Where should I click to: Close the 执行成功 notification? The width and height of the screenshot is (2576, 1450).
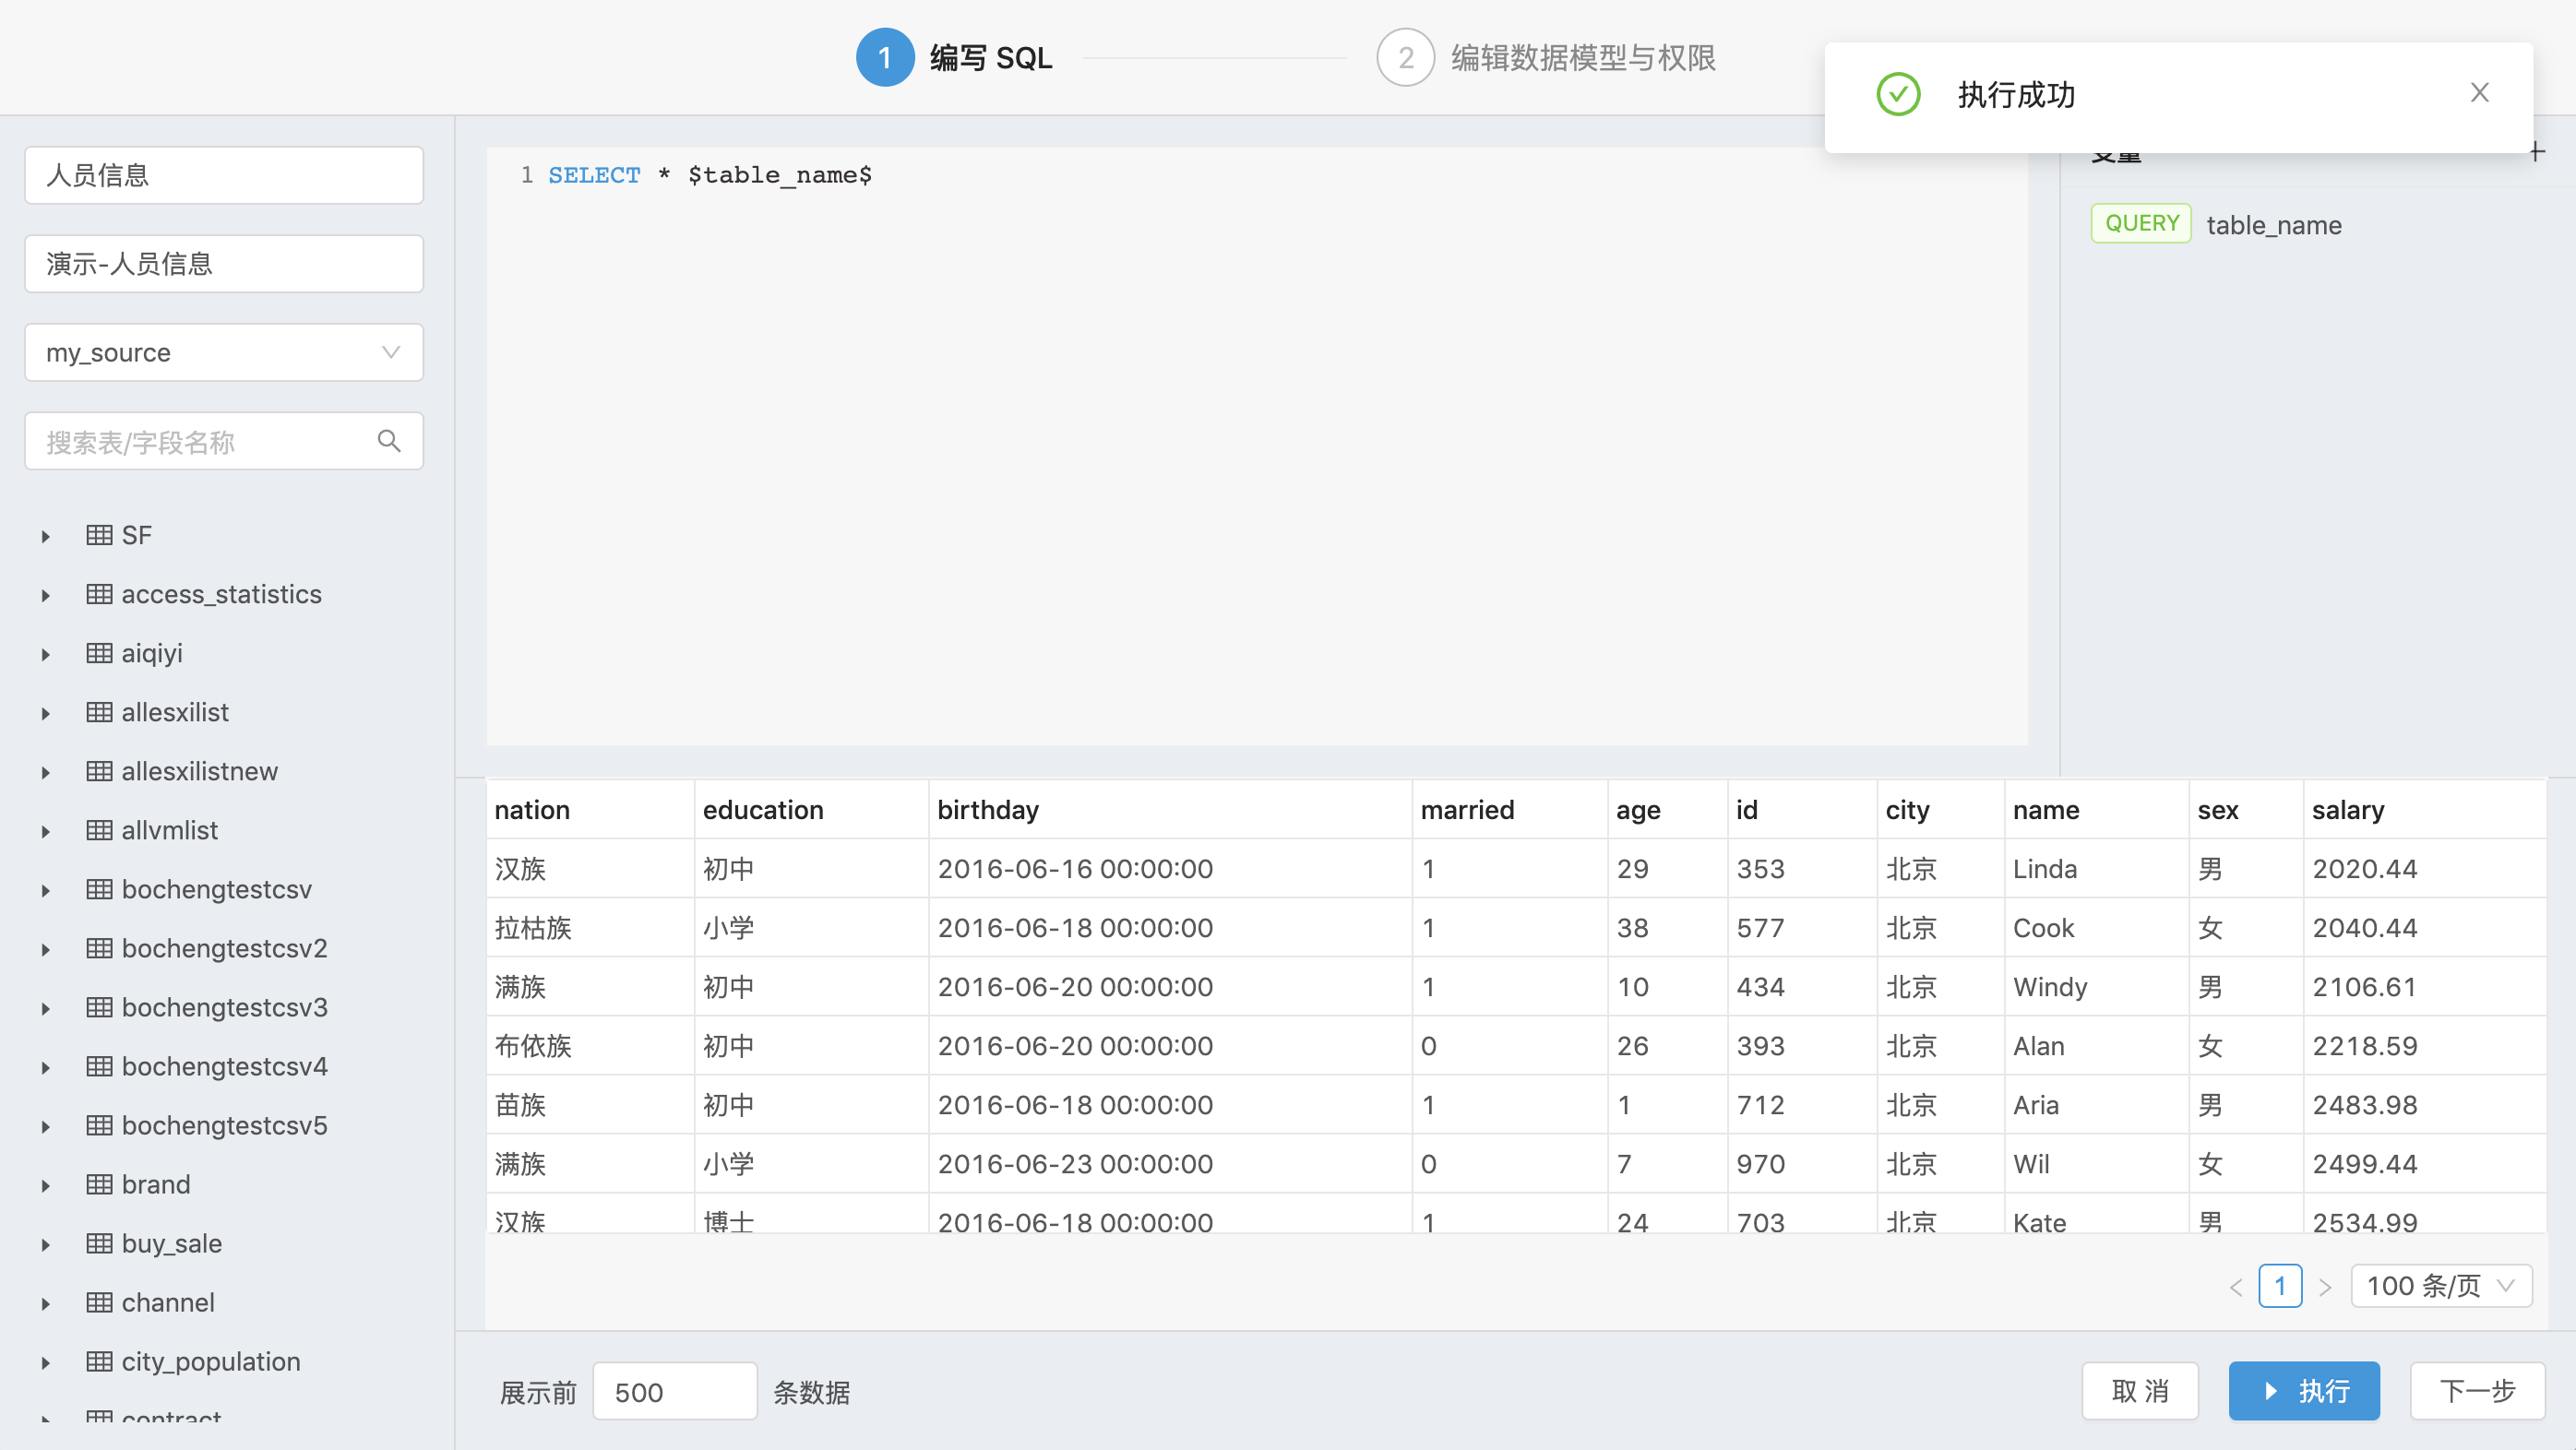tap(2479, 93)
